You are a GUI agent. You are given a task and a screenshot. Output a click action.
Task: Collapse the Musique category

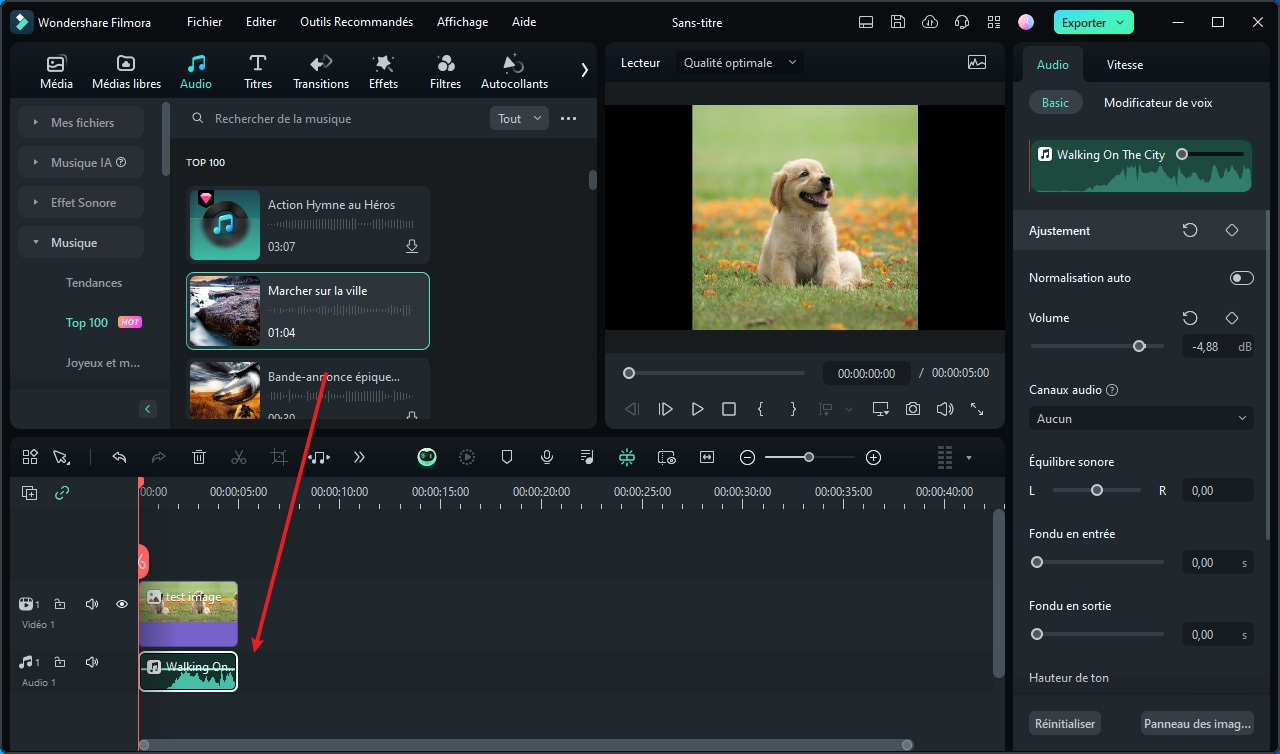pyautogui.click(x=81, y=243)
